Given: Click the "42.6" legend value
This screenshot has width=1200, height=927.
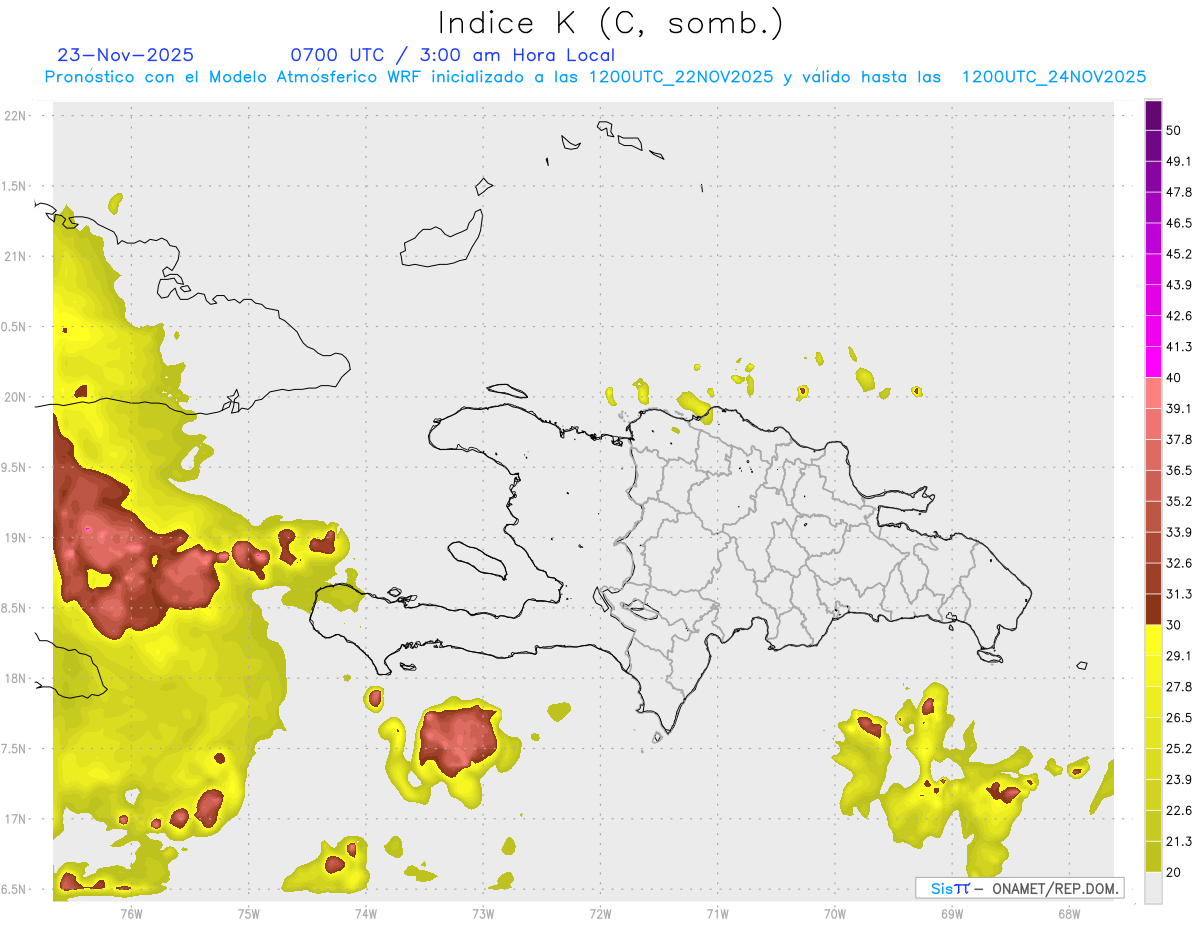Looking at the screenshot, I should tap(1179, 316).
